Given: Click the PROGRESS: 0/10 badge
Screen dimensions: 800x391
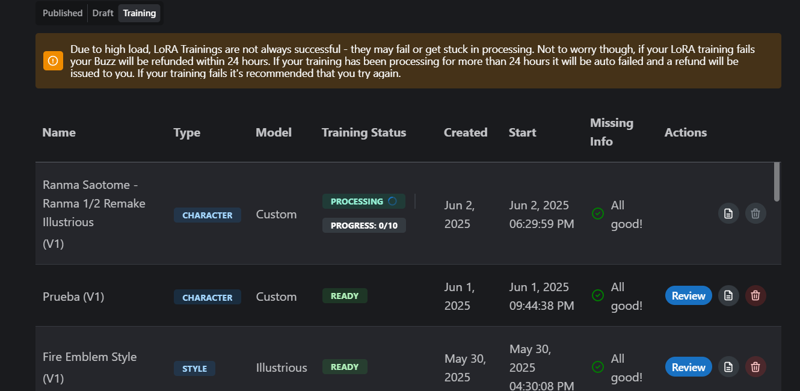Looking at the screenshot, I should pos(364,225).
